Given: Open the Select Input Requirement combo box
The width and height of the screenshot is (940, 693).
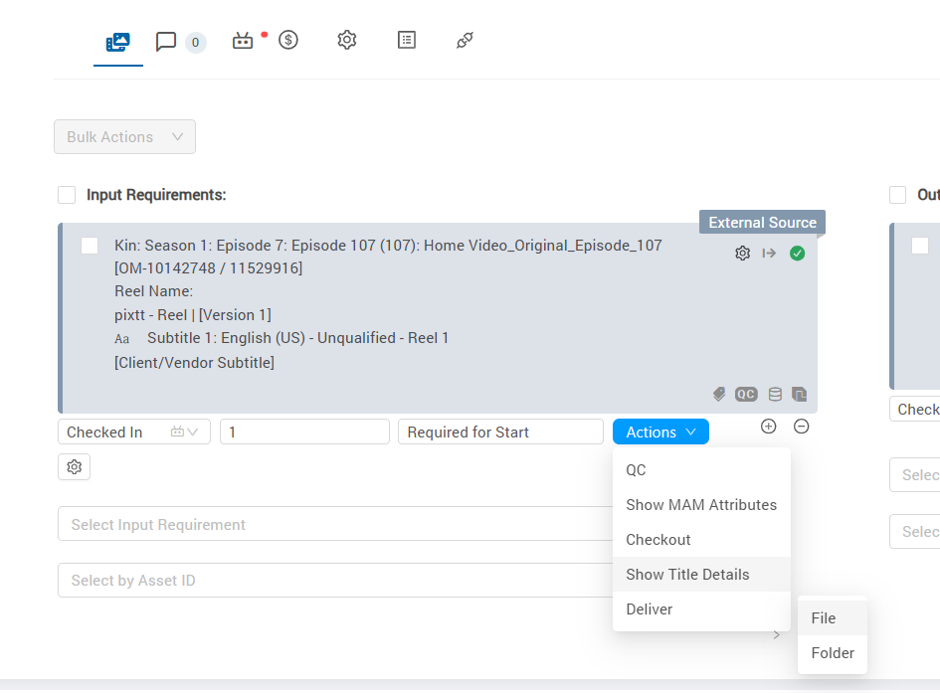Looking at the screenshot, I should (336, 524).
